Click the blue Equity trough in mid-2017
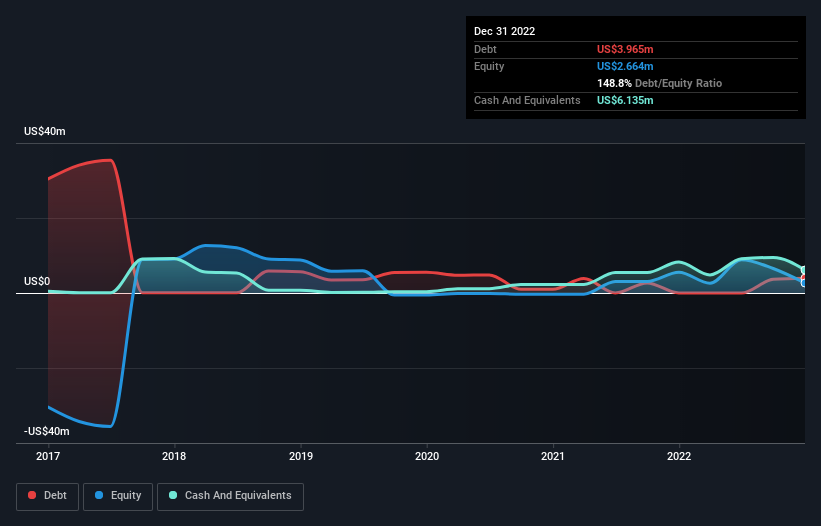Screen dimensions: 821x526 (x=110, y=427)
